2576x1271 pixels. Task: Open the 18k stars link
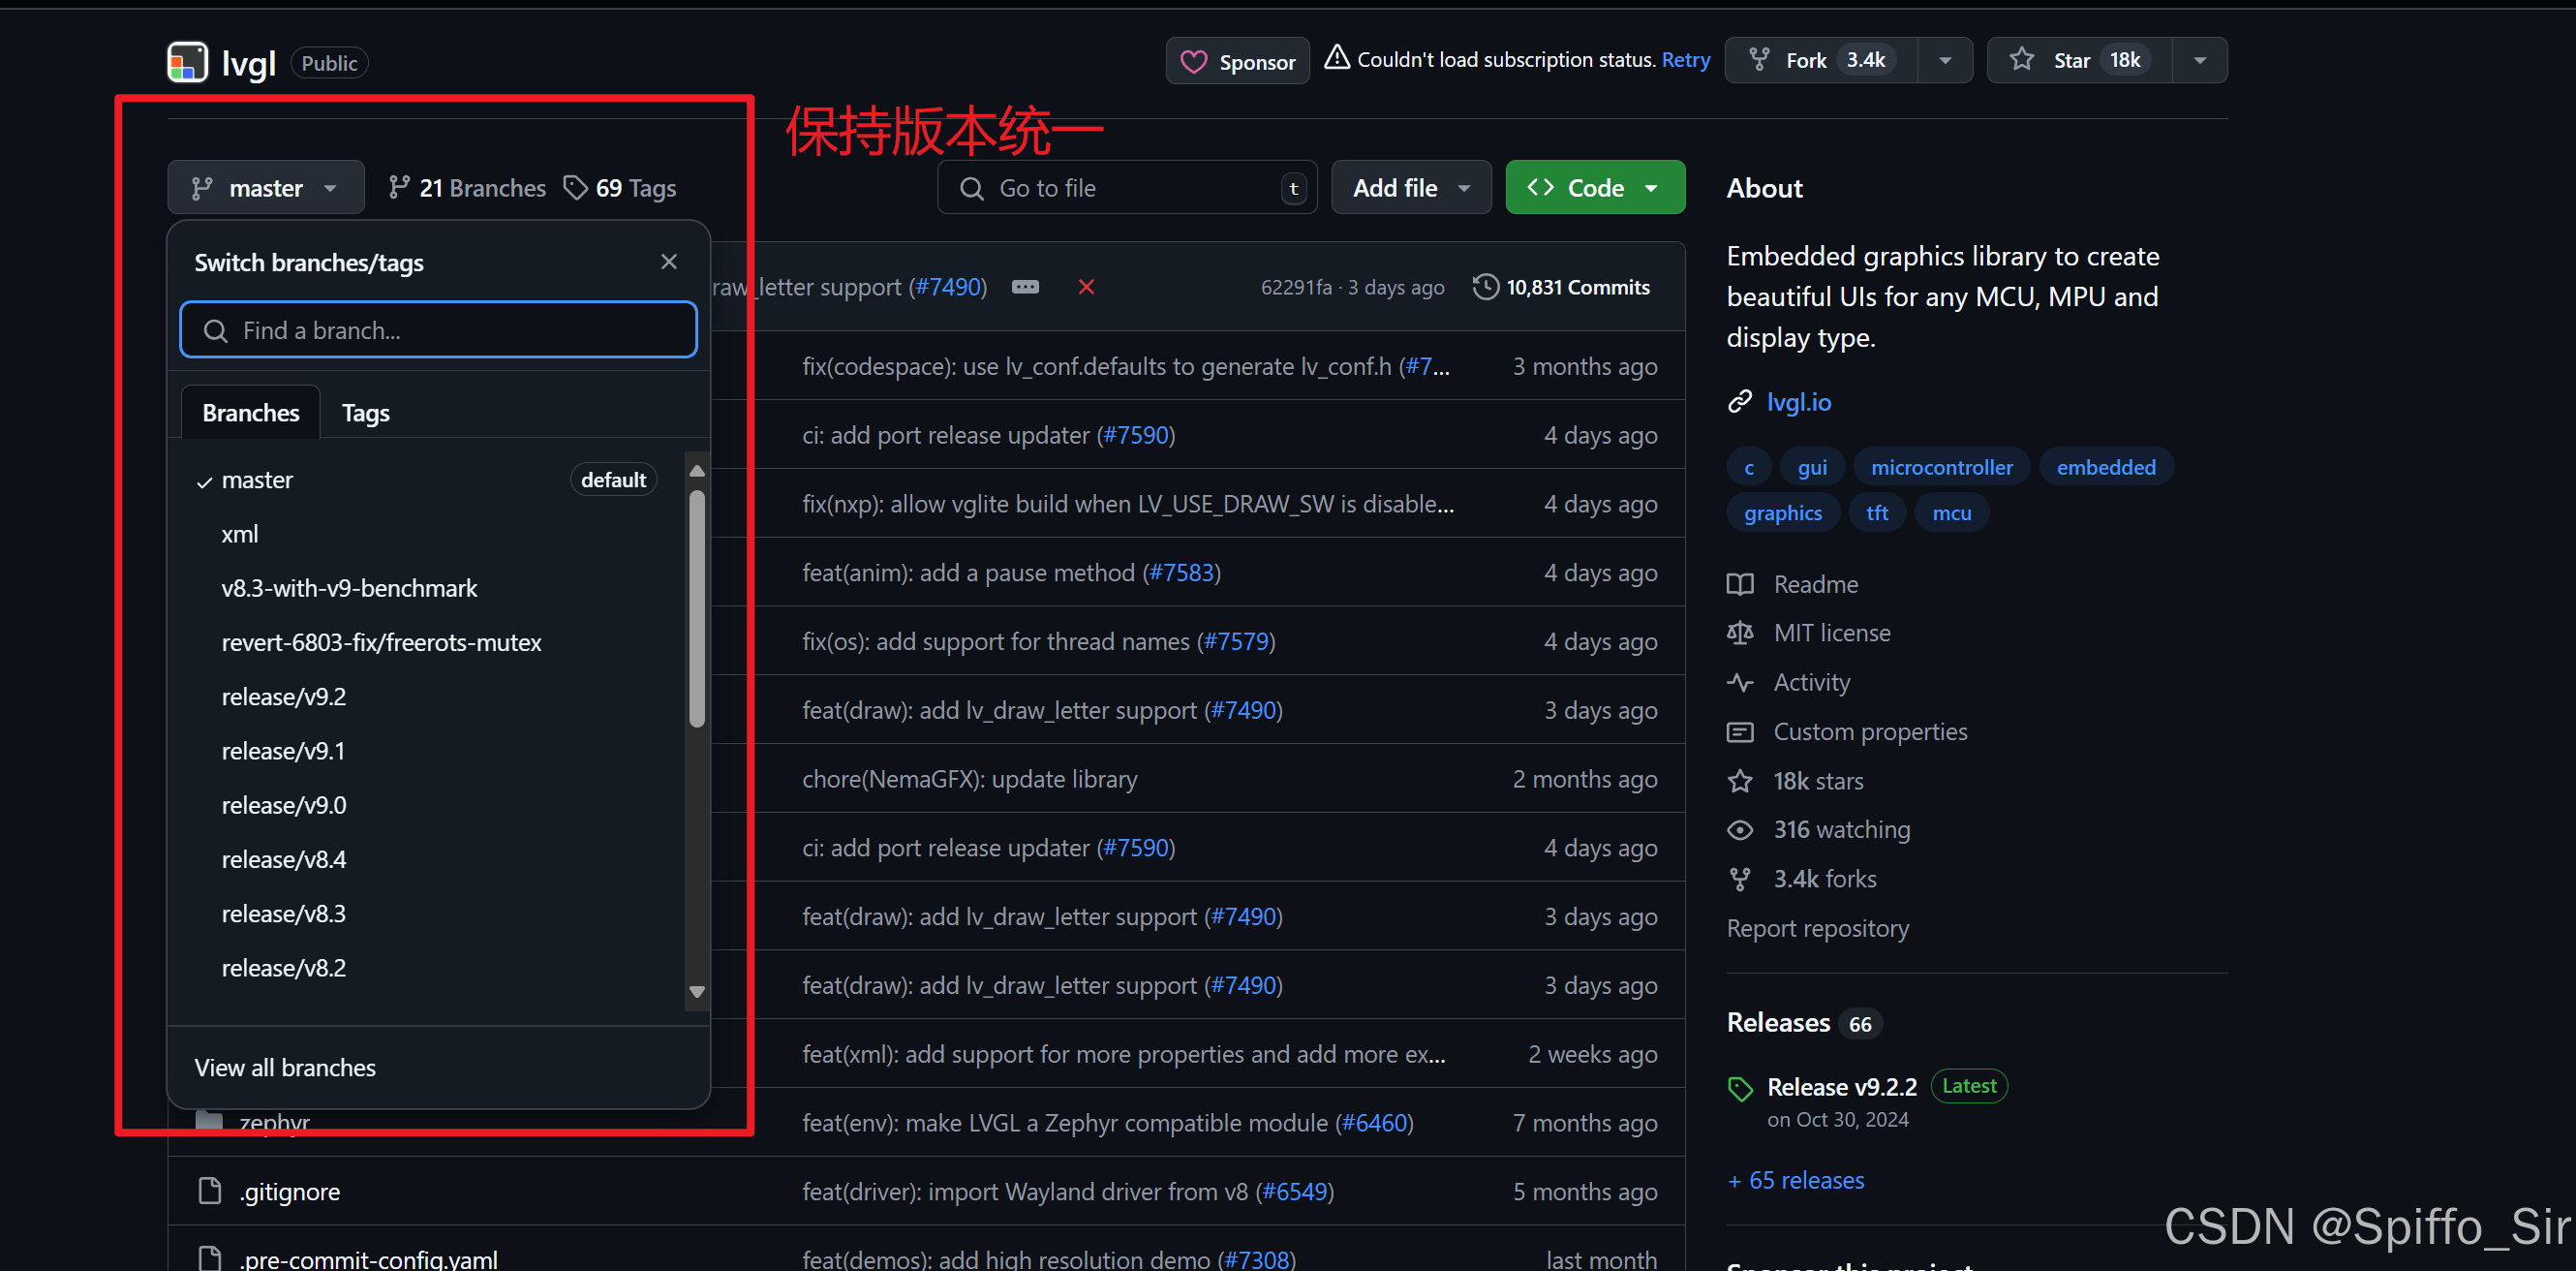[x=1796, y=781]
